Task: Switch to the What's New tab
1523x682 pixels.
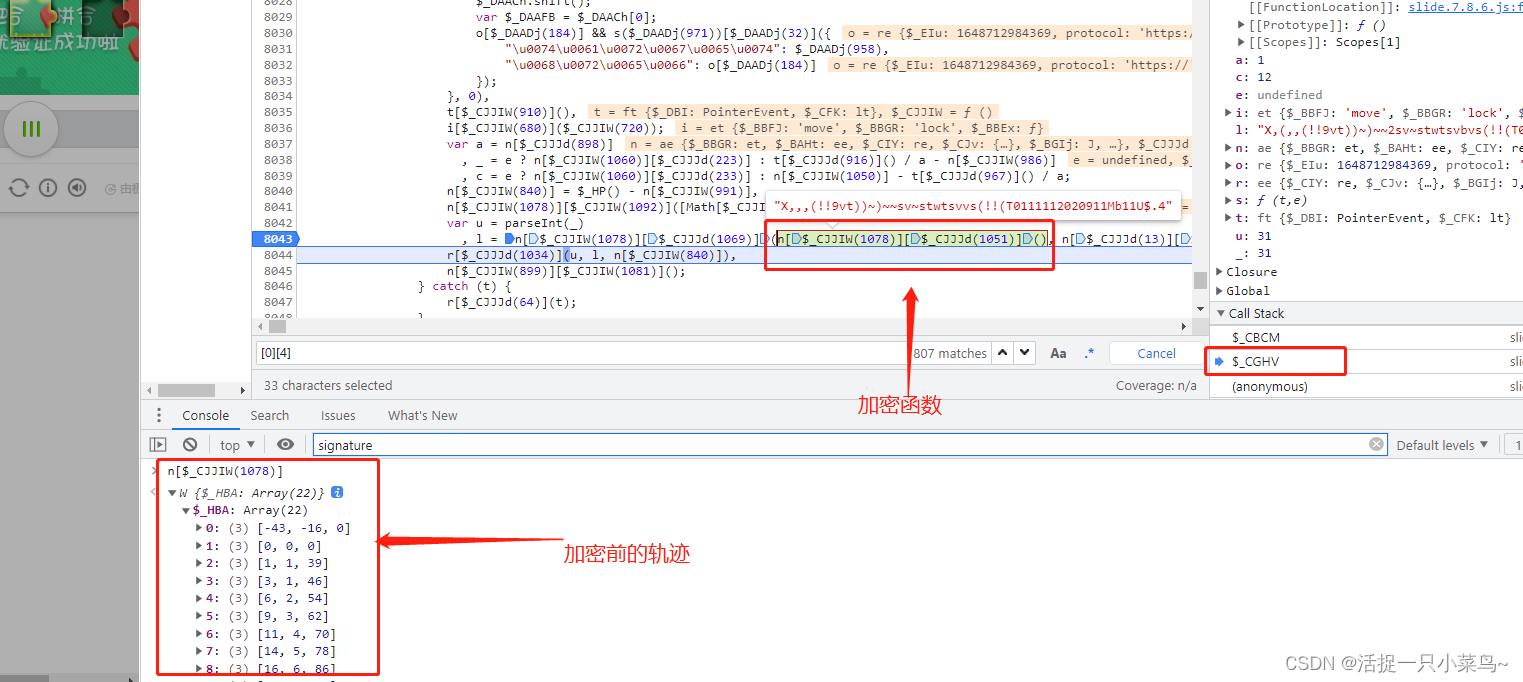Action: pyautogui.click(x=422, y=416)
